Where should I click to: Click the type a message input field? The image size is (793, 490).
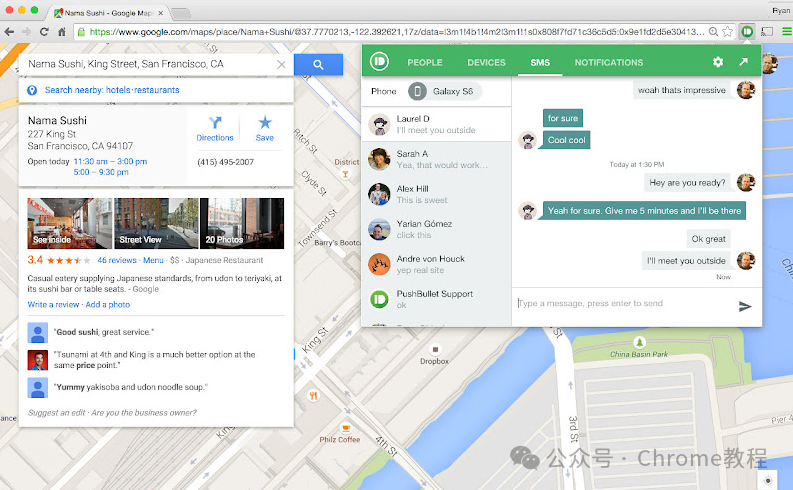[x=625, y=303]
